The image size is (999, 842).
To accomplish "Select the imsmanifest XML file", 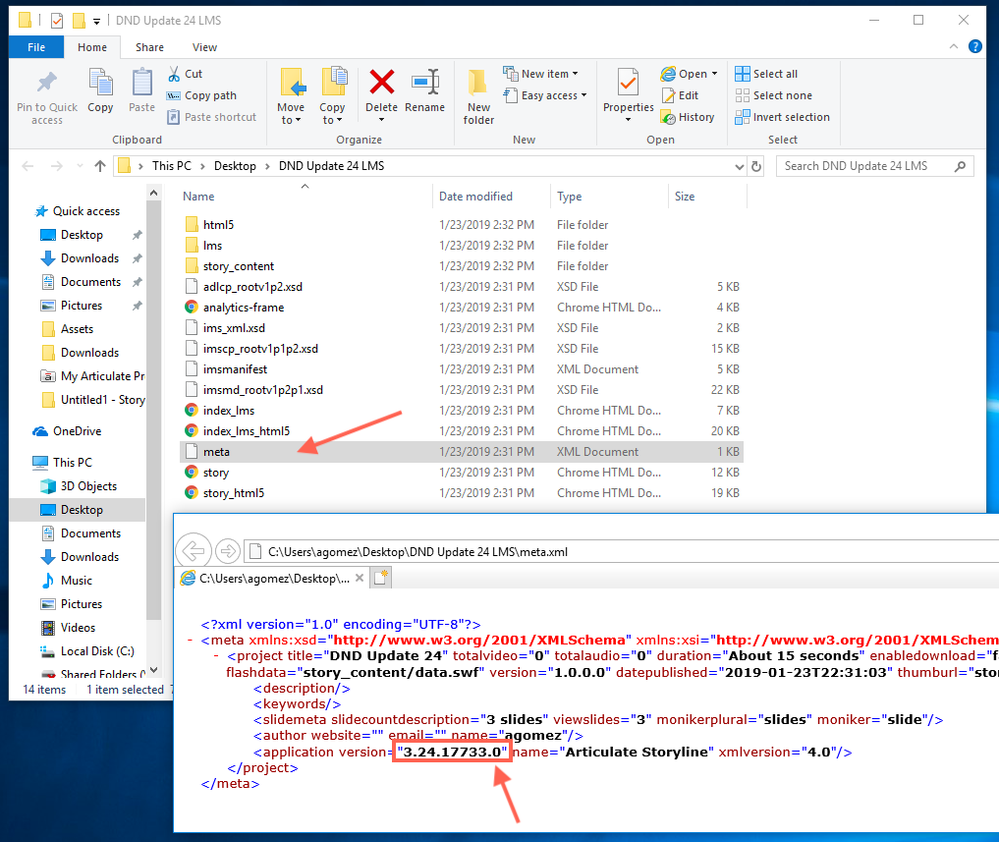I will pyautogui.click(x=236, y=369).
